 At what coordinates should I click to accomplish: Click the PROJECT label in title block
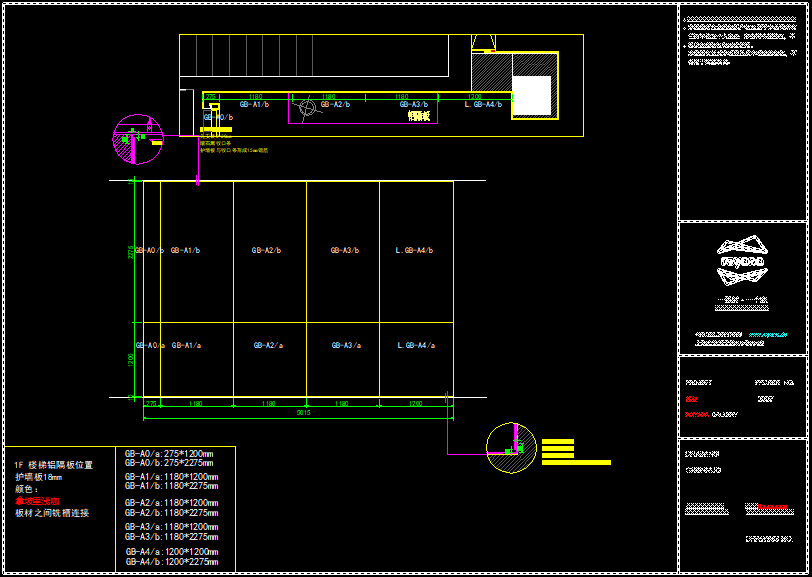click(x=699, y=383)
